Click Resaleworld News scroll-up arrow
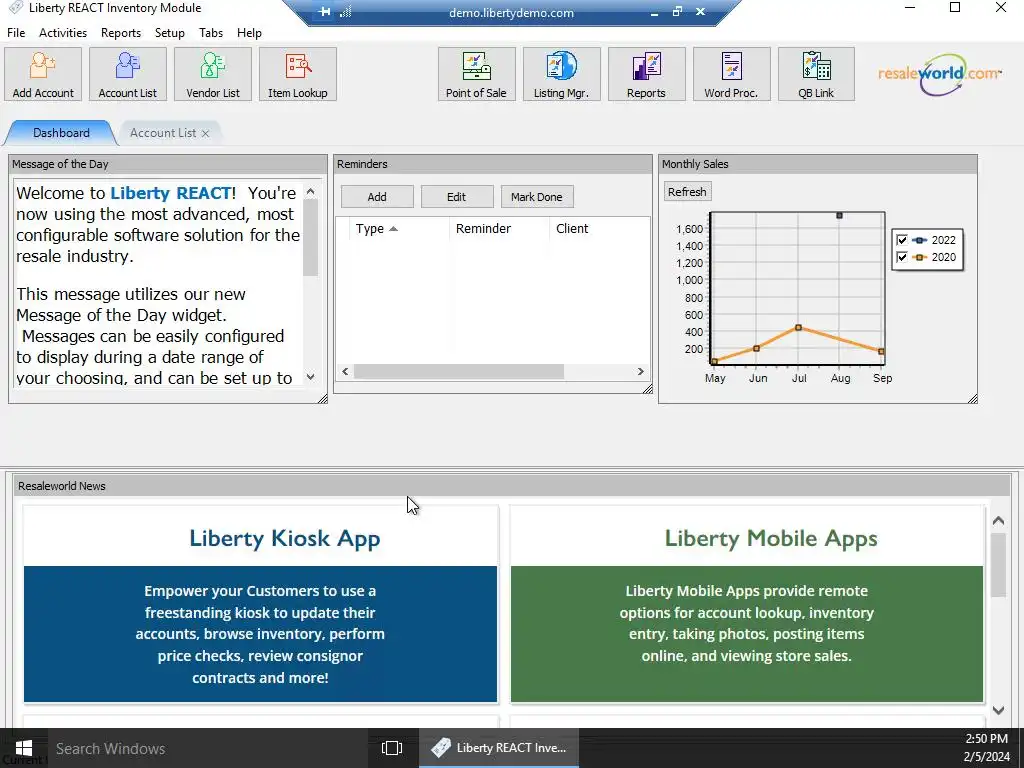1024x768 pixels. 998,520
